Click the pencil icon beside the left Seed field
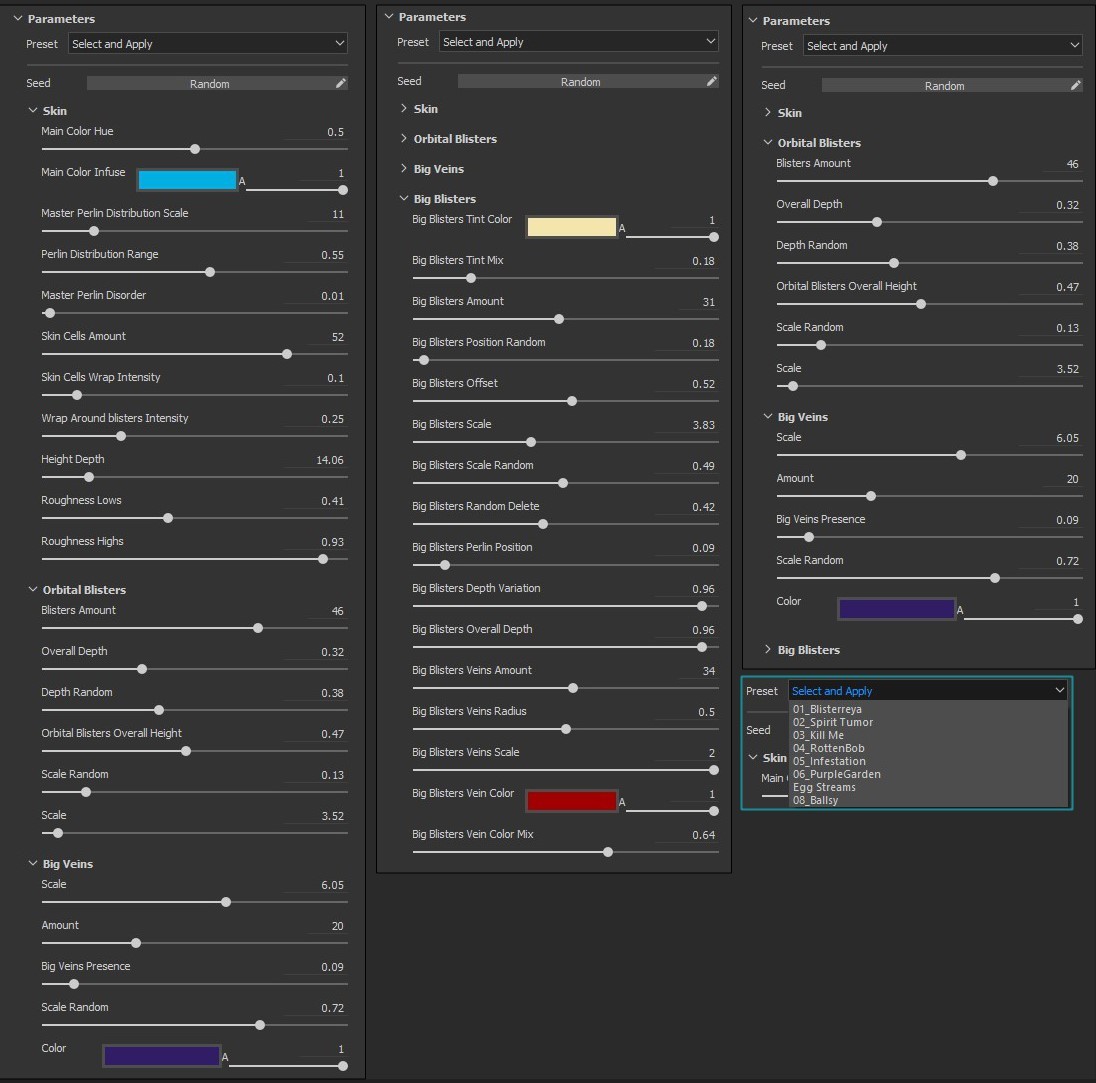This screenshot has width=1096, height=1083. (x=340, y=83)
